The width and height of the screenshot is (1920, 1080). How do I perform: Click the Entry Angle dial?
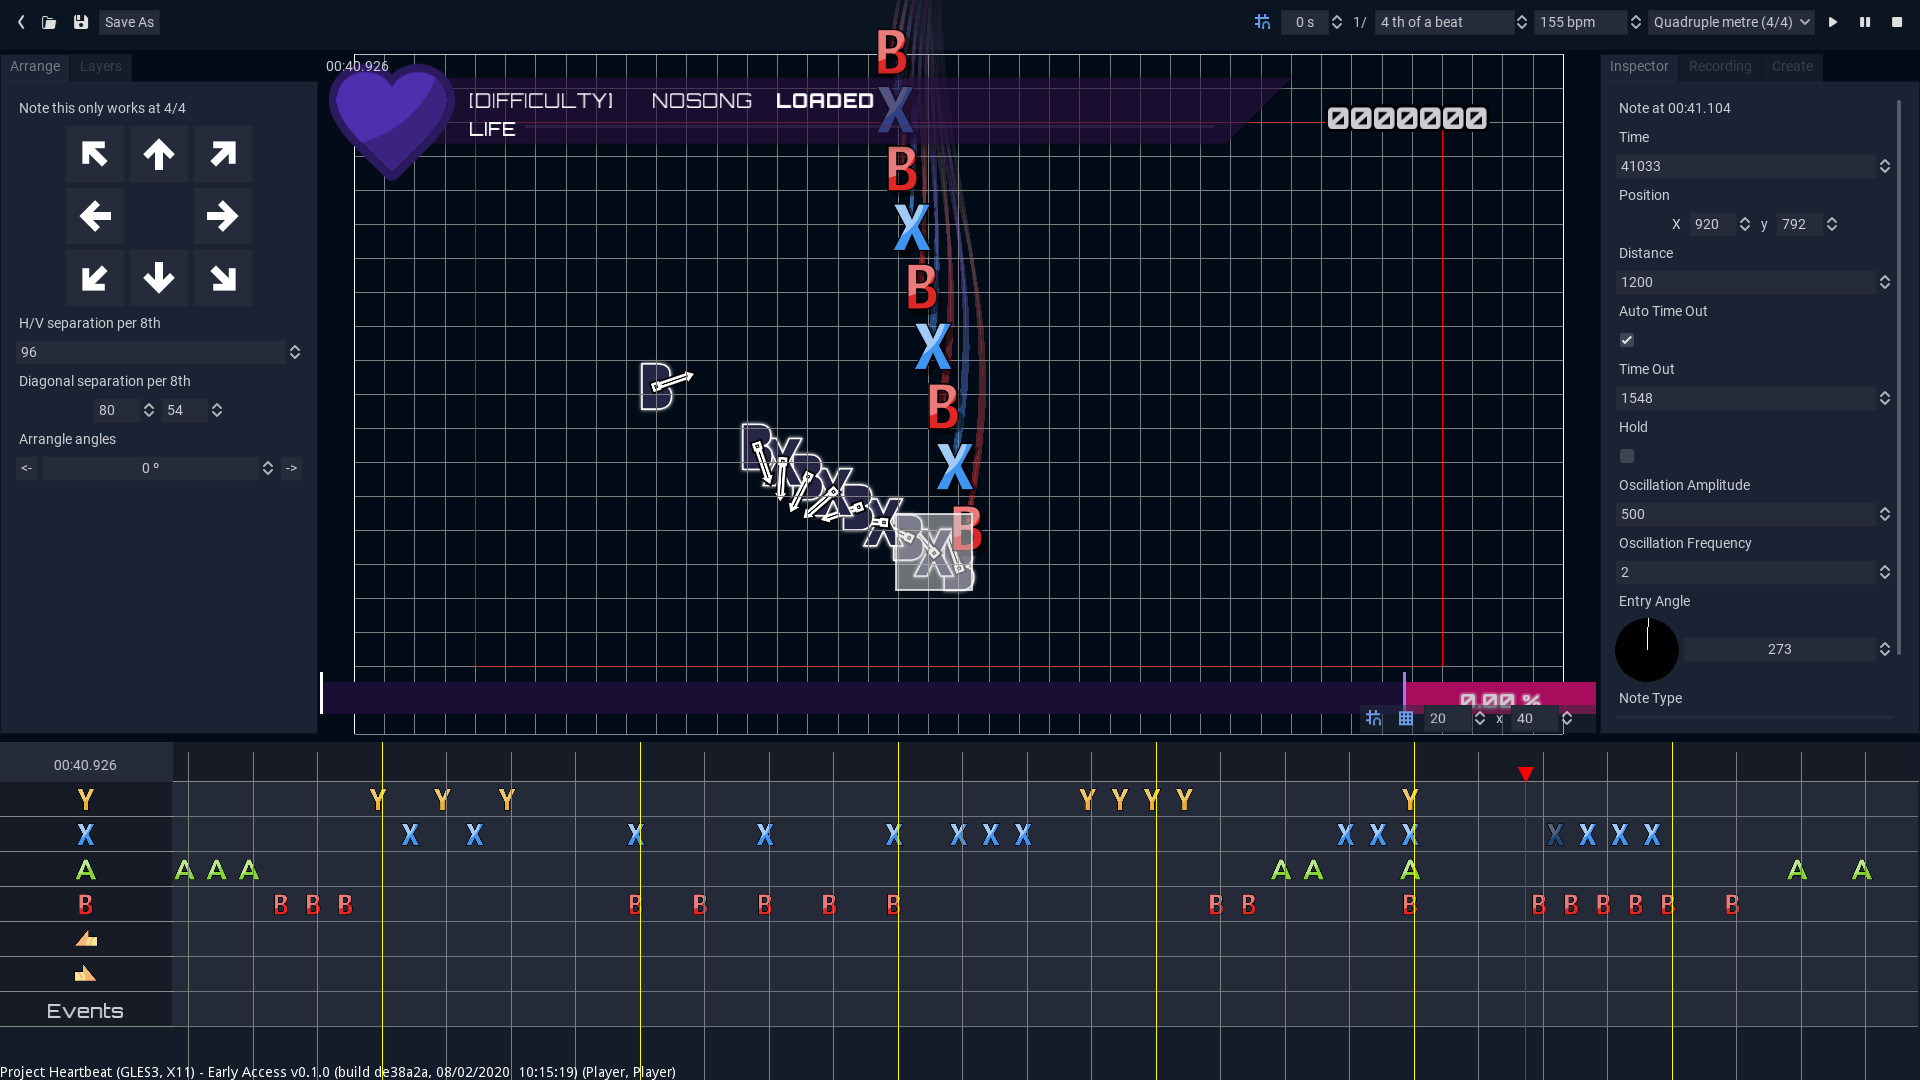pos(1647,649)
